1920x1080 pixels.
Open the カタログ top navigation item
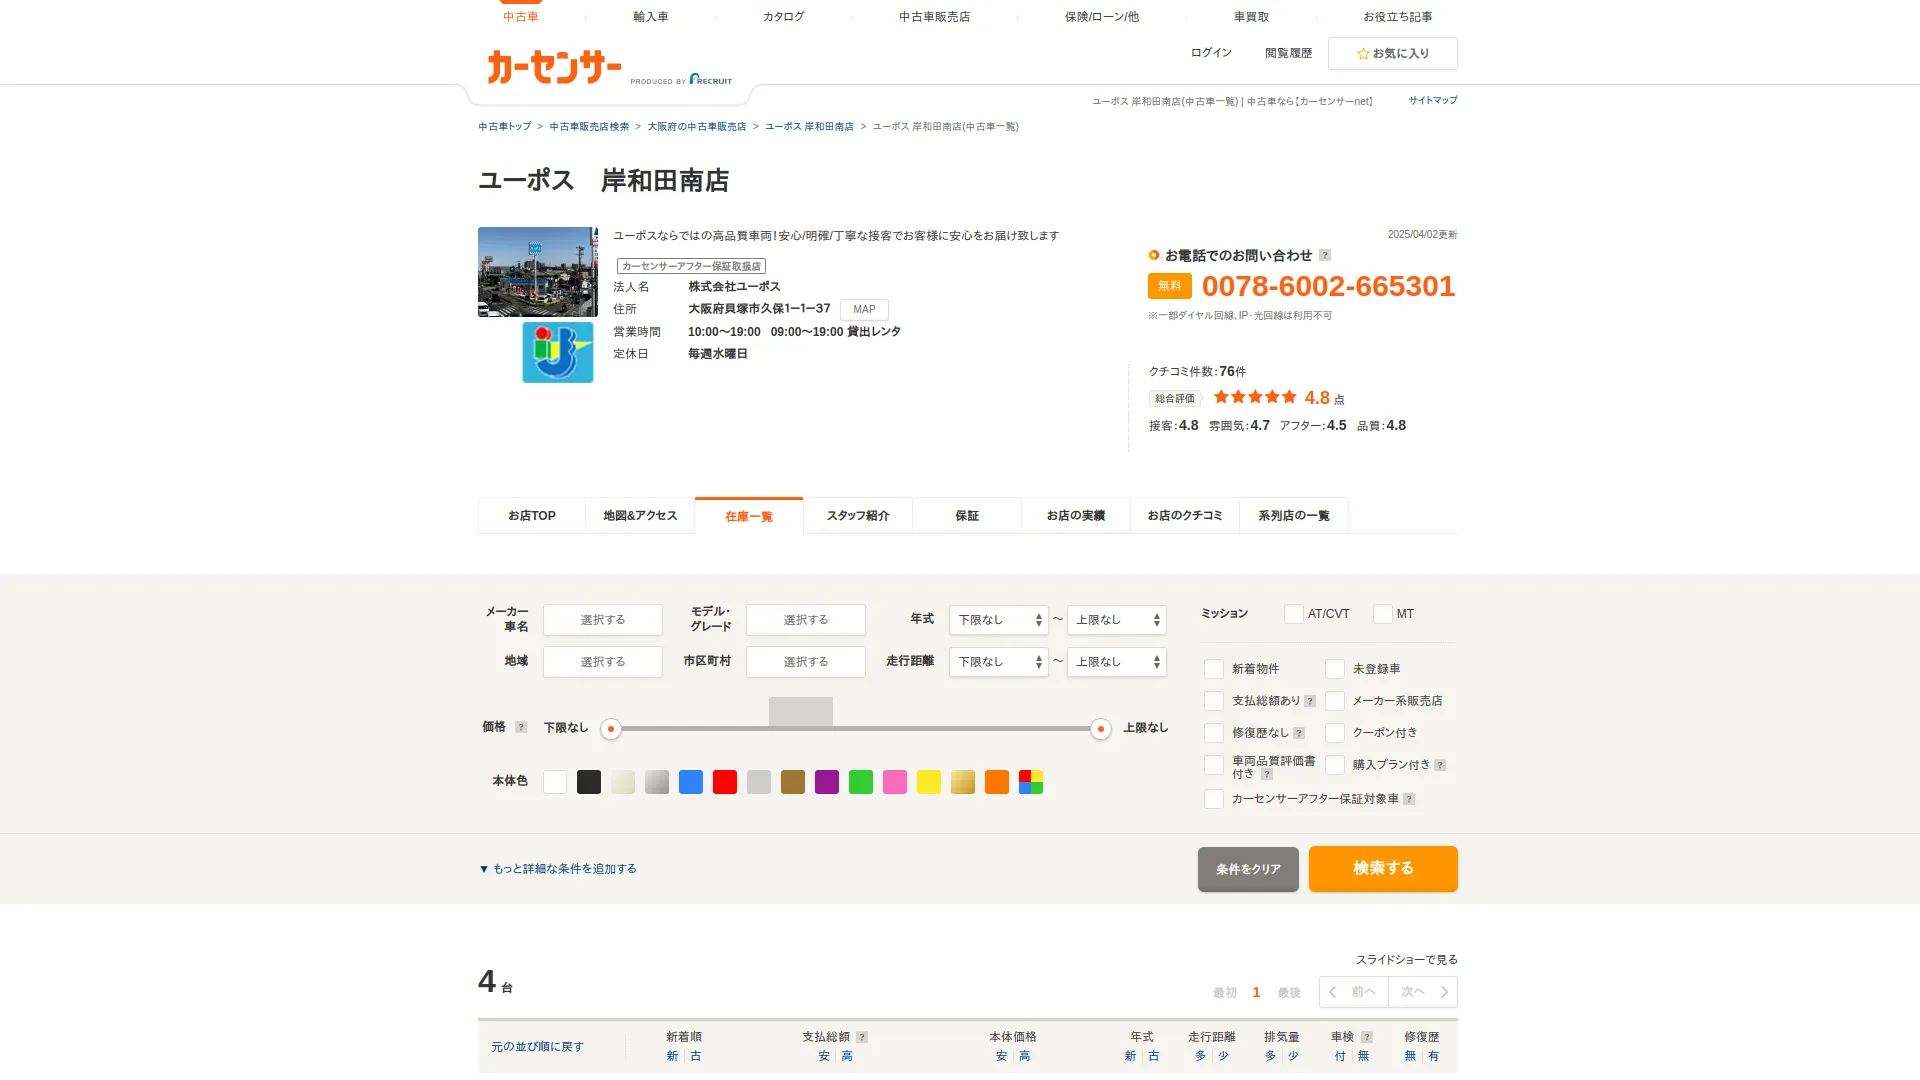pyautogui.click(x=783, y=17)
